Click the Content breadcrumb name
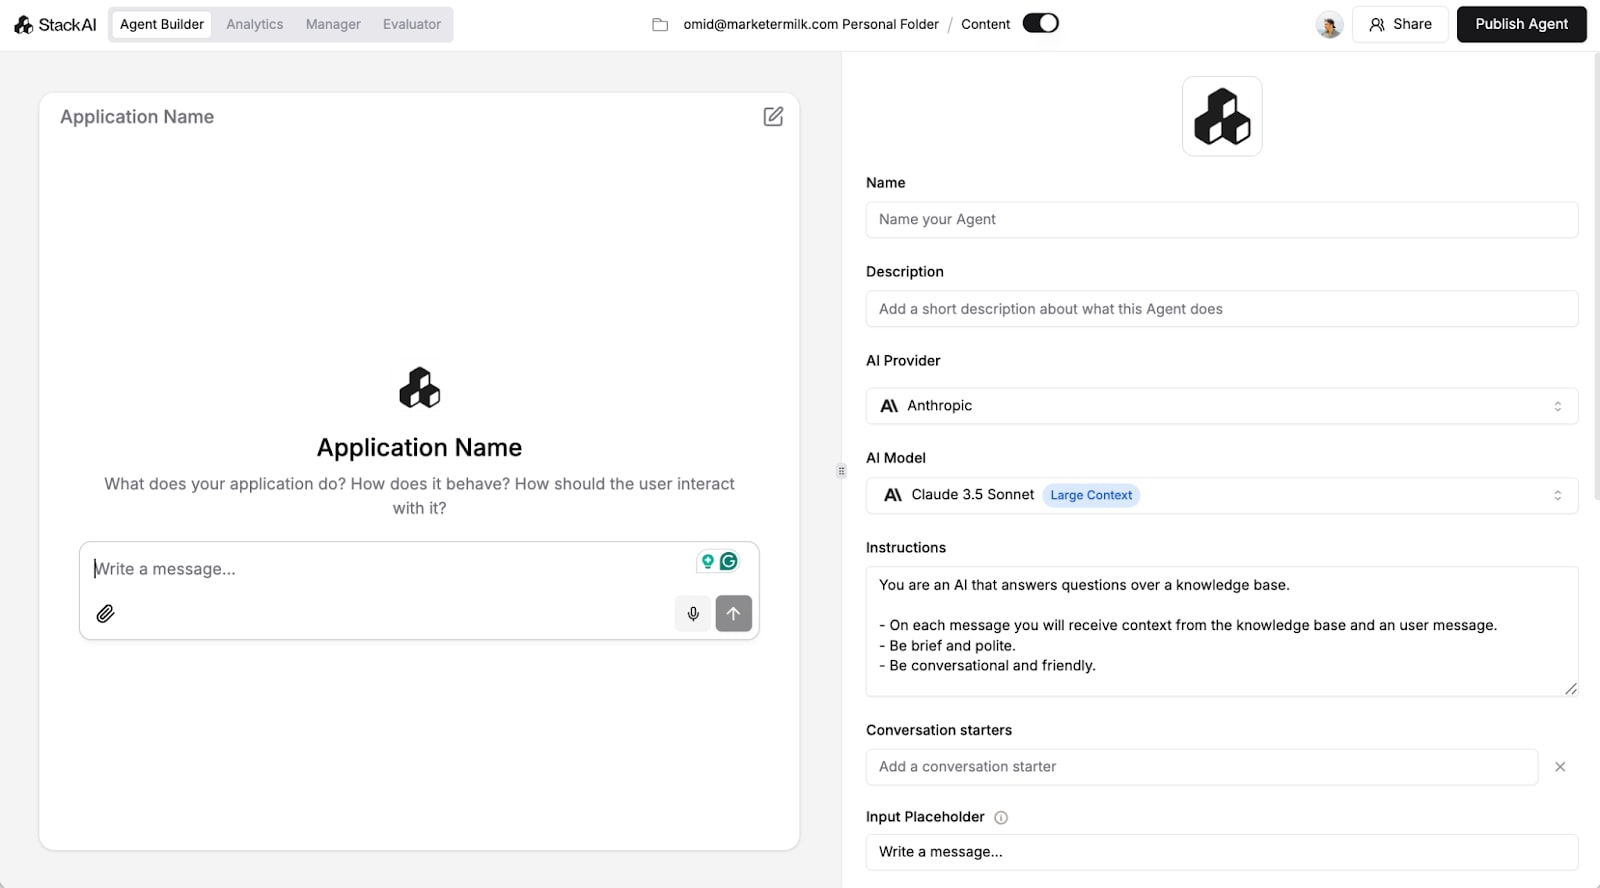Viewport: 1600px width, 888px height. [x=986, y=24]
